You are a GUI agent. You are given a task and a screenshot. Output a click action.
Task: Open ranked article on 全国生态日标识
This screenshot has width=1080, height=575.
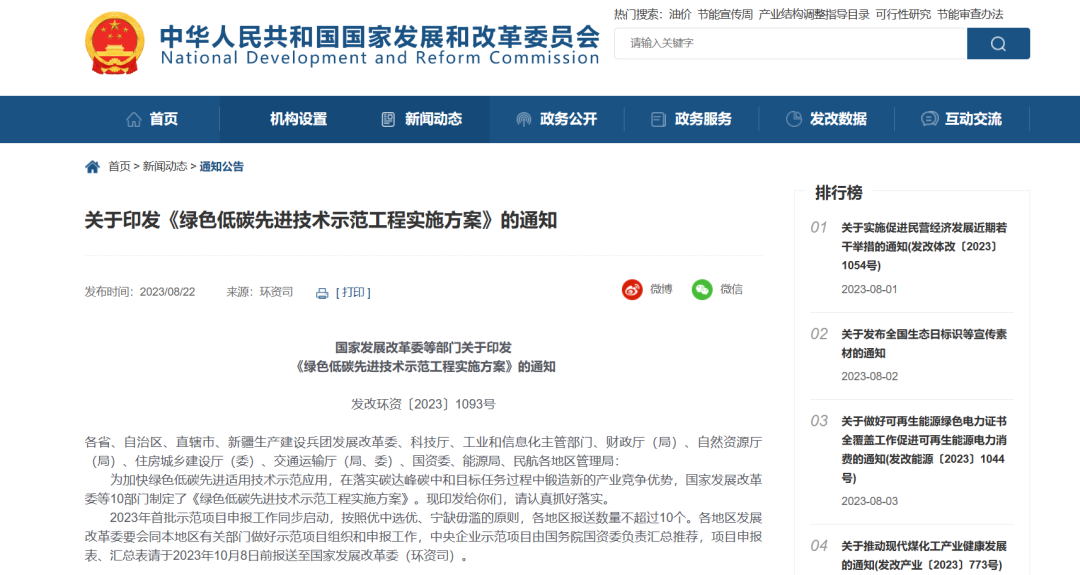pos(923,343)
